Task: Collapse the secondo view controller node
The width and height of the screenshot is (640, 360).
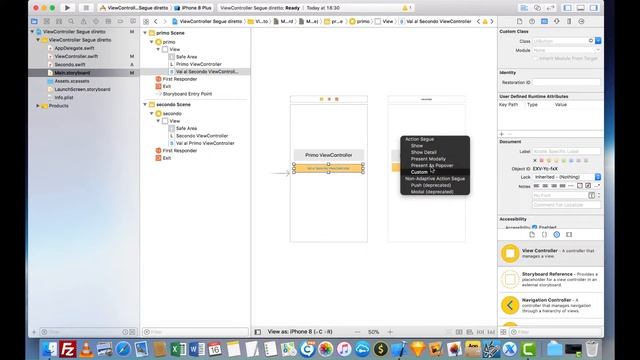Action: [151, 113]
